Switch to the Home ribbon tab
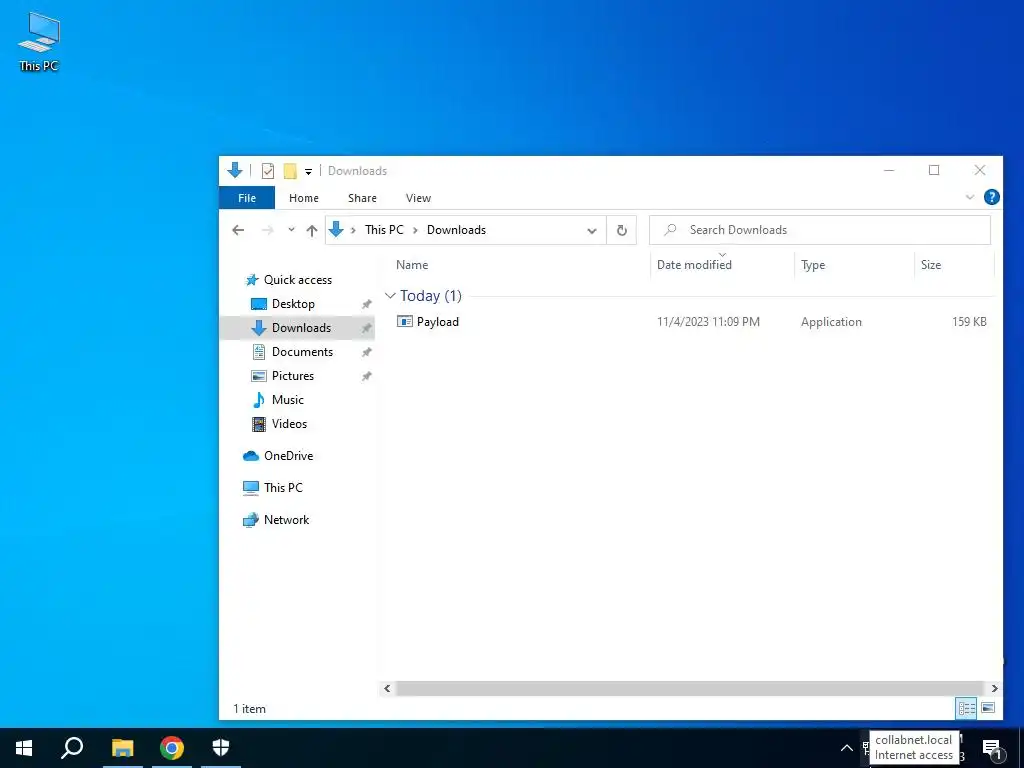The image size is (1024, 768). pos(304,198)
